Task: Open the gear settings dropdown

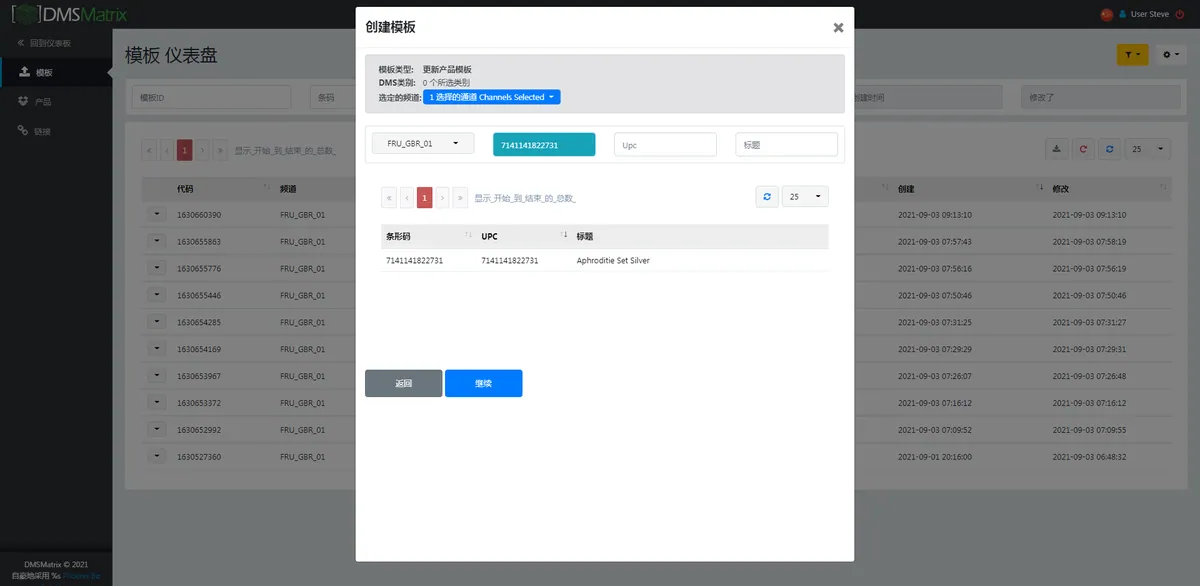Action: [x=1170, y=55]
